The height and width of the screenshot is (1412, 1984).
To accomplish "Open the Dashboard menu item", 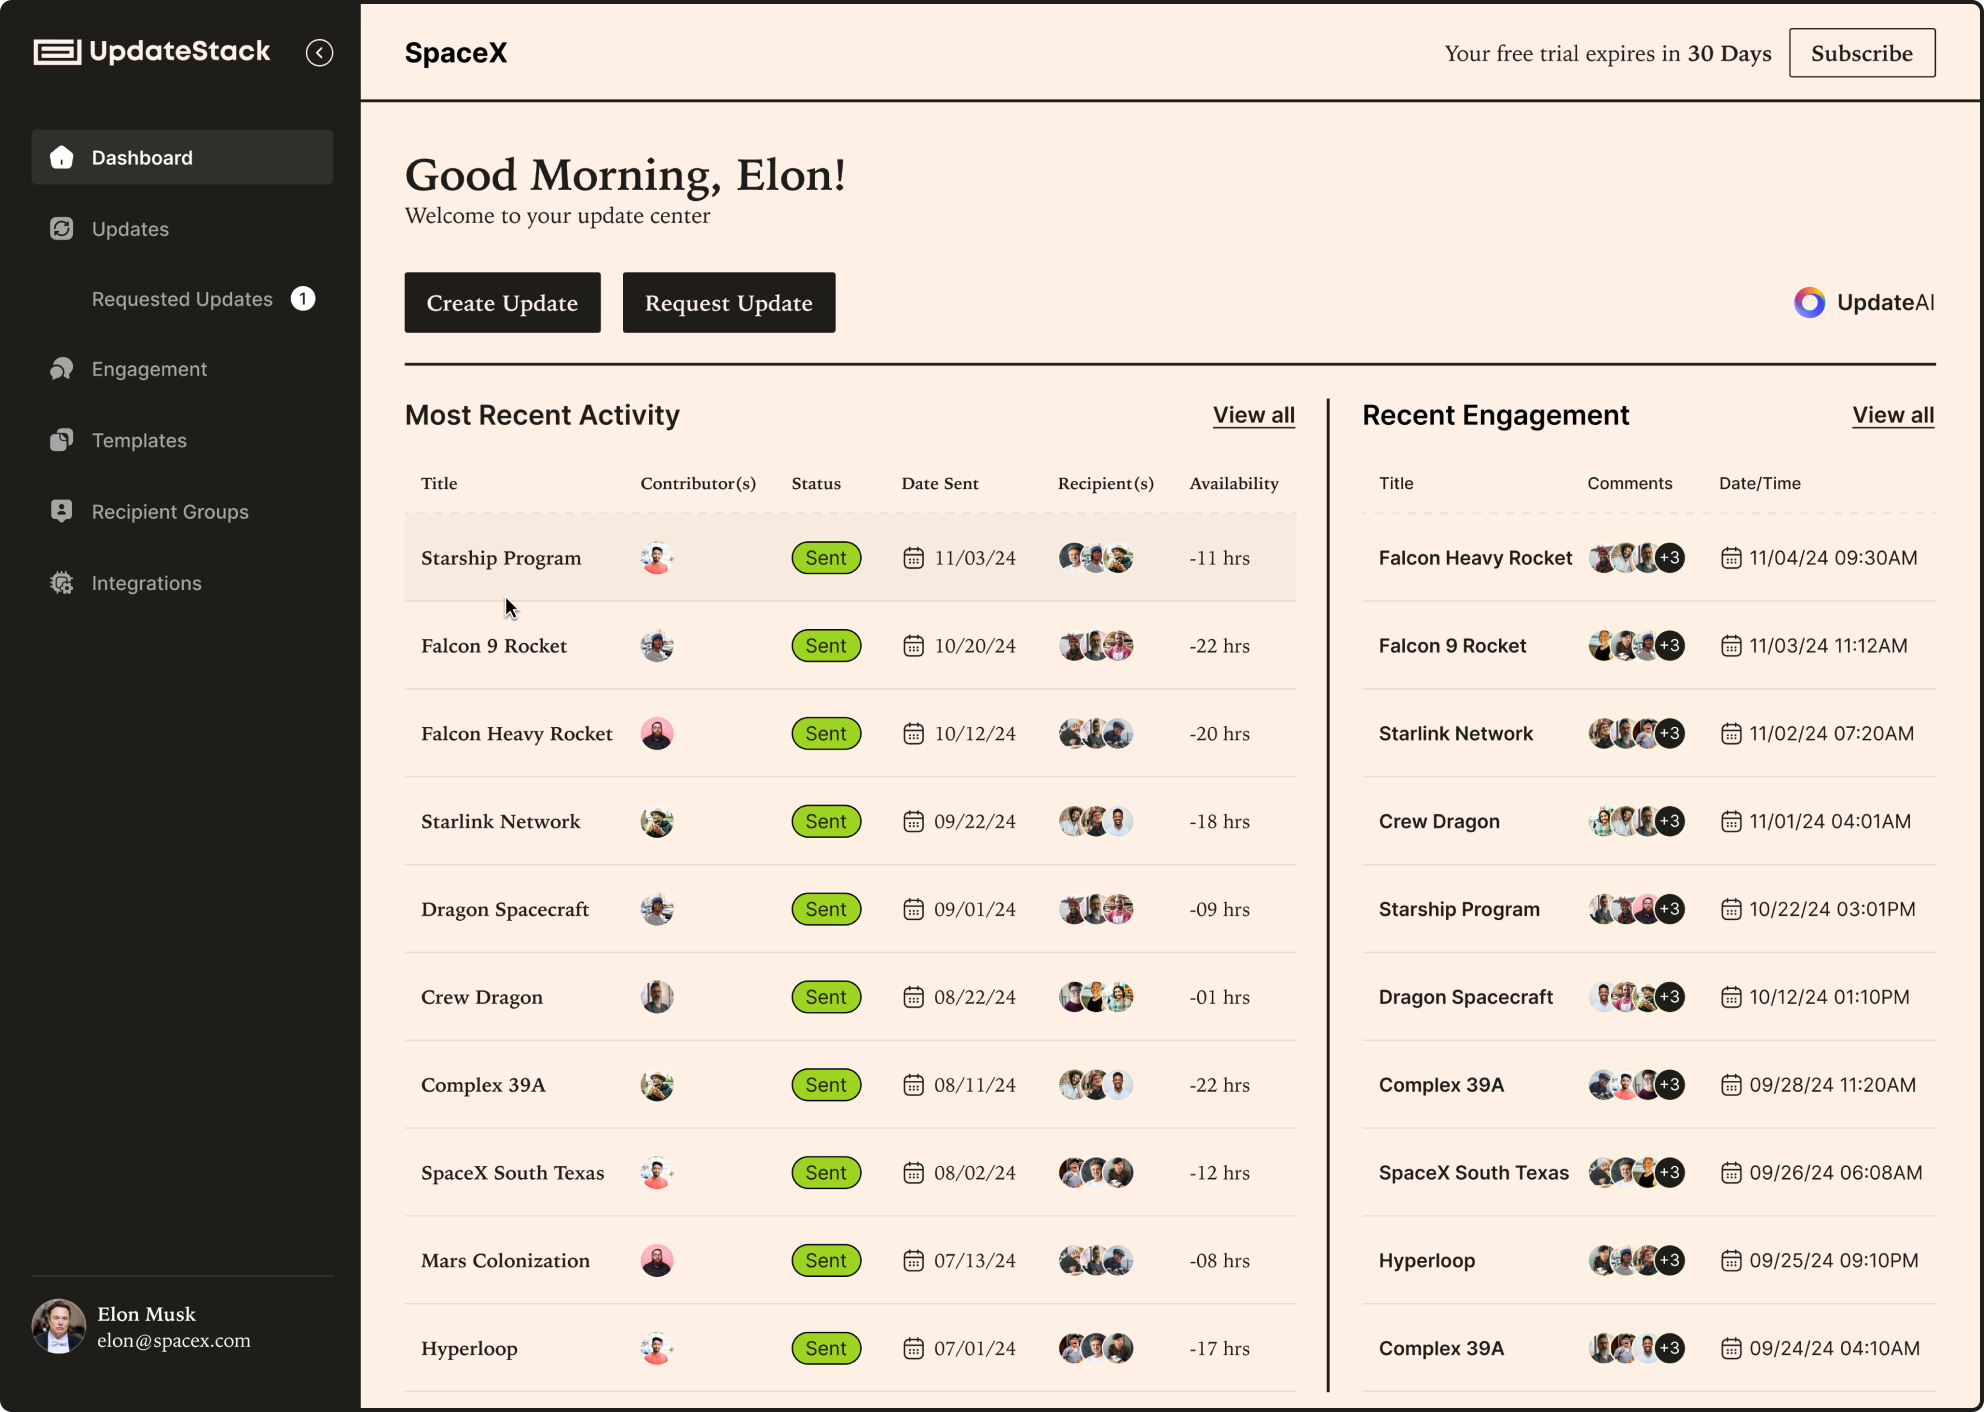I will point(182,157).
